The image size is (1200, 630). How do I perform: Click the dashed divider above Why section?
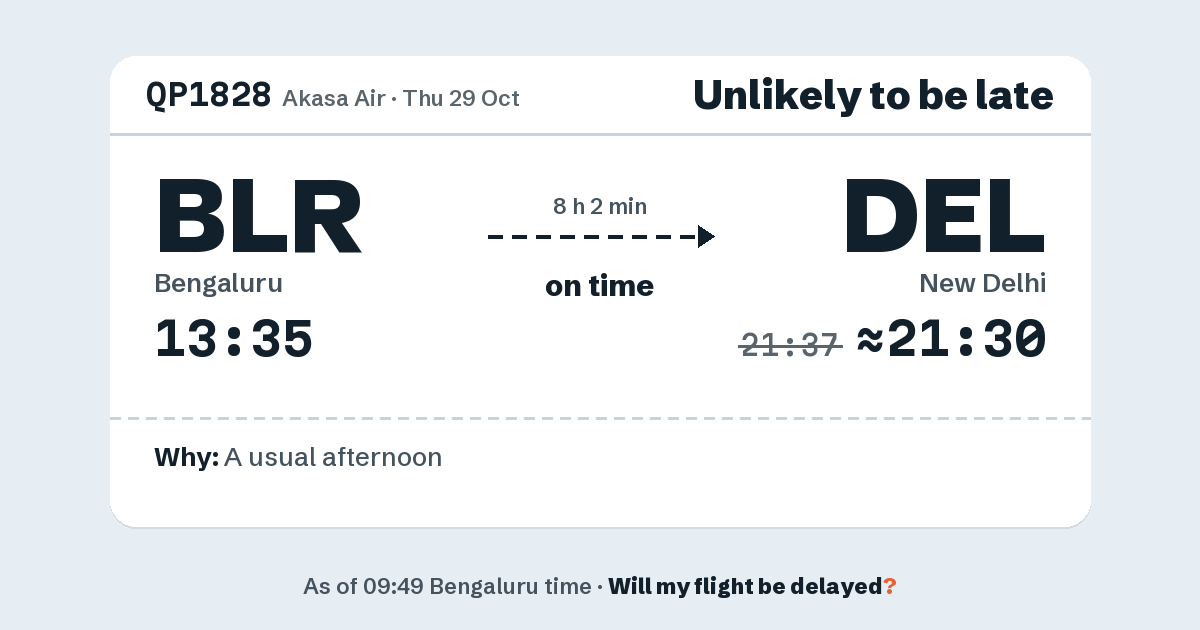(x=600, y=418)
